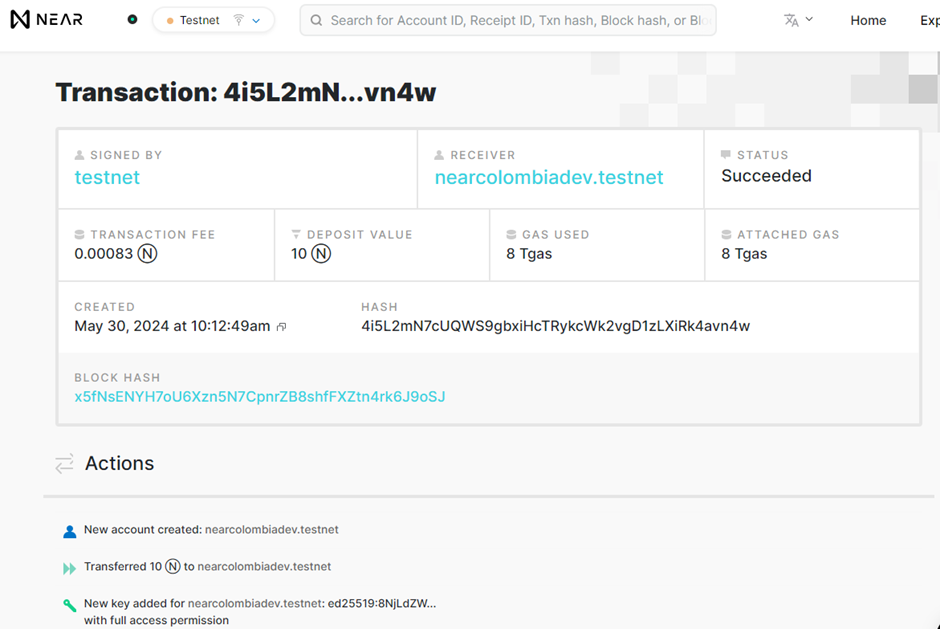Click the search magnifier icon
This screenshot has height=629, width=940.
tap(316, 20)
